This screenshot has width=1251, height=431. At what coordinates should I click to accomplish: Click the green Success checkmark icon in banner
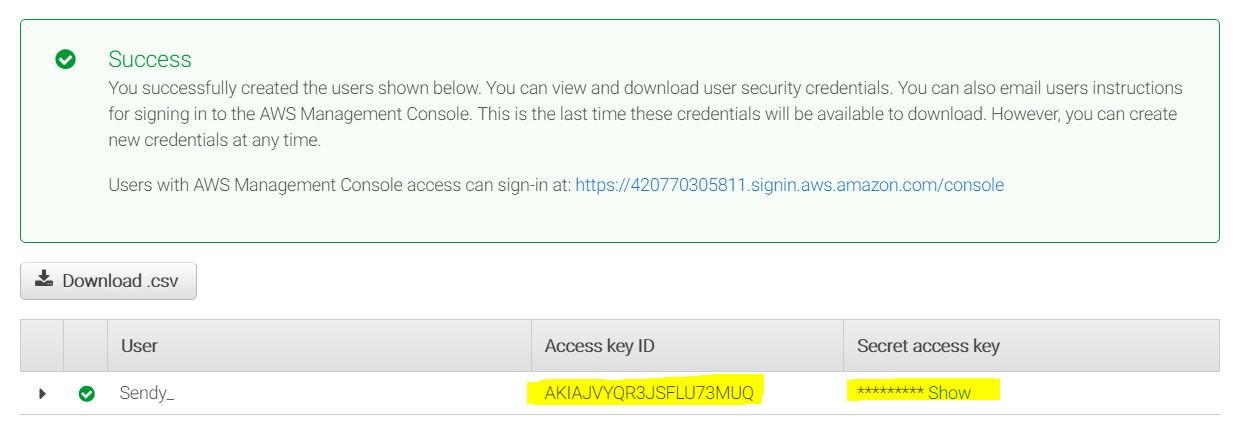click(66, 60)
